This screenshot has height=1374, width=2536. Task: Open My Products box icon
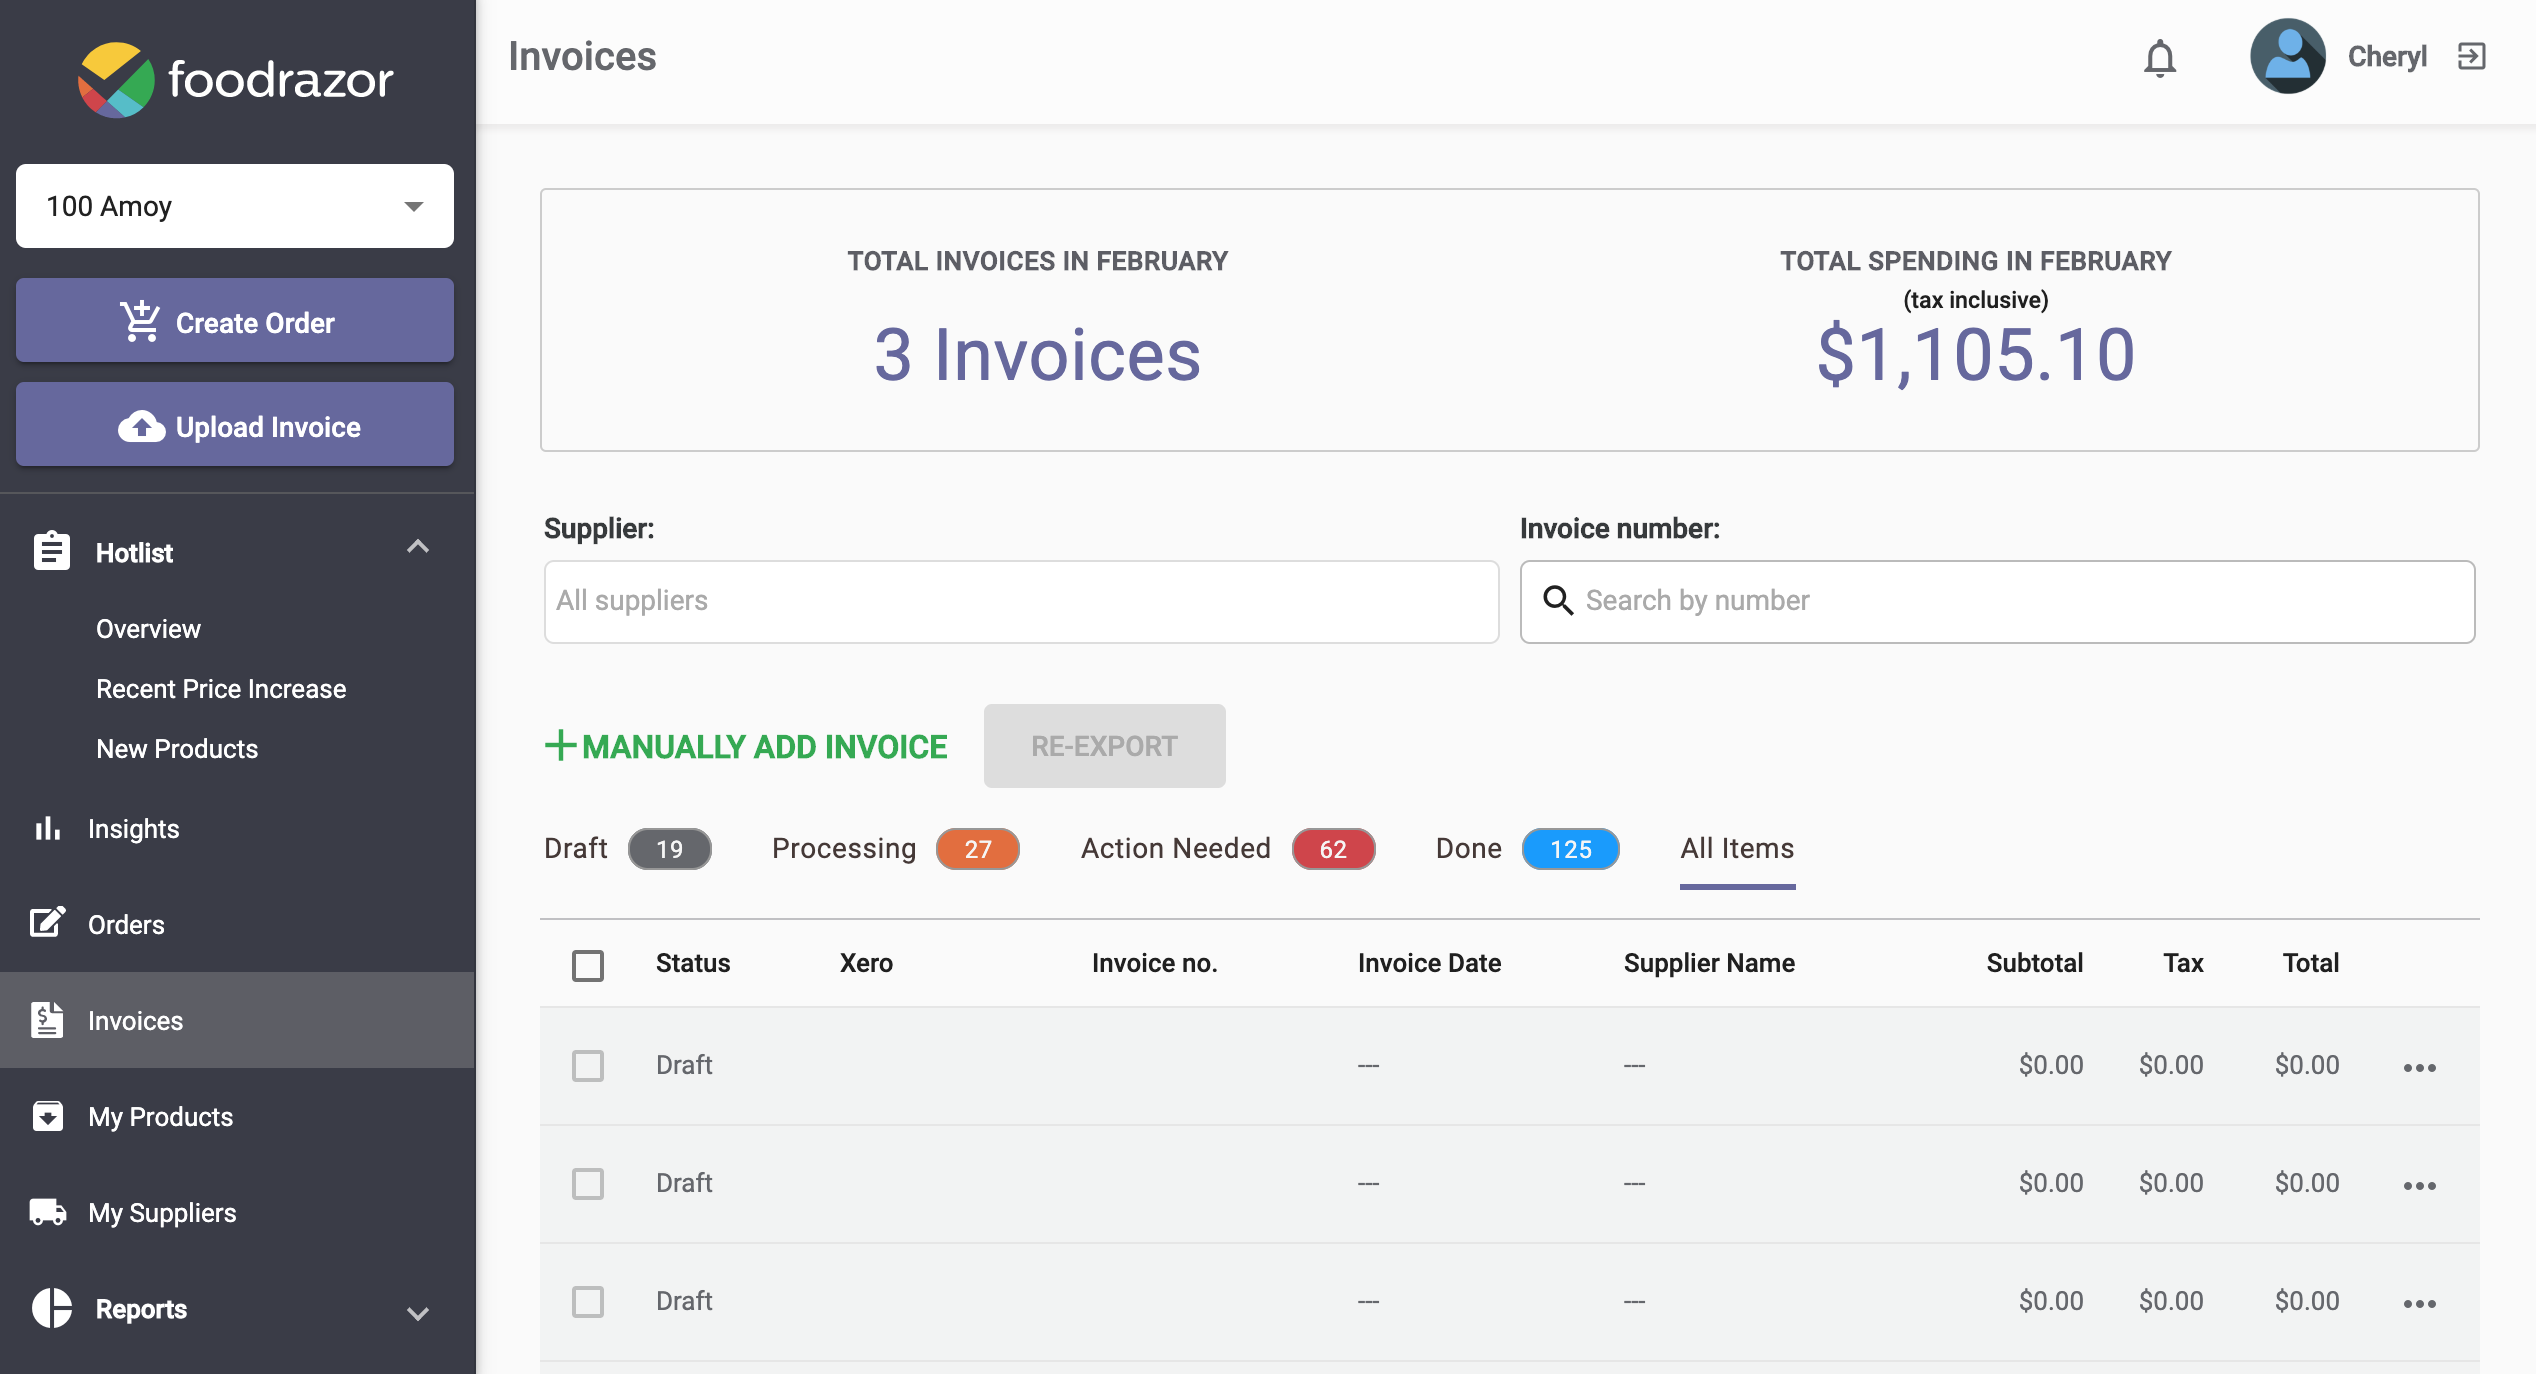pos(47,1116)
